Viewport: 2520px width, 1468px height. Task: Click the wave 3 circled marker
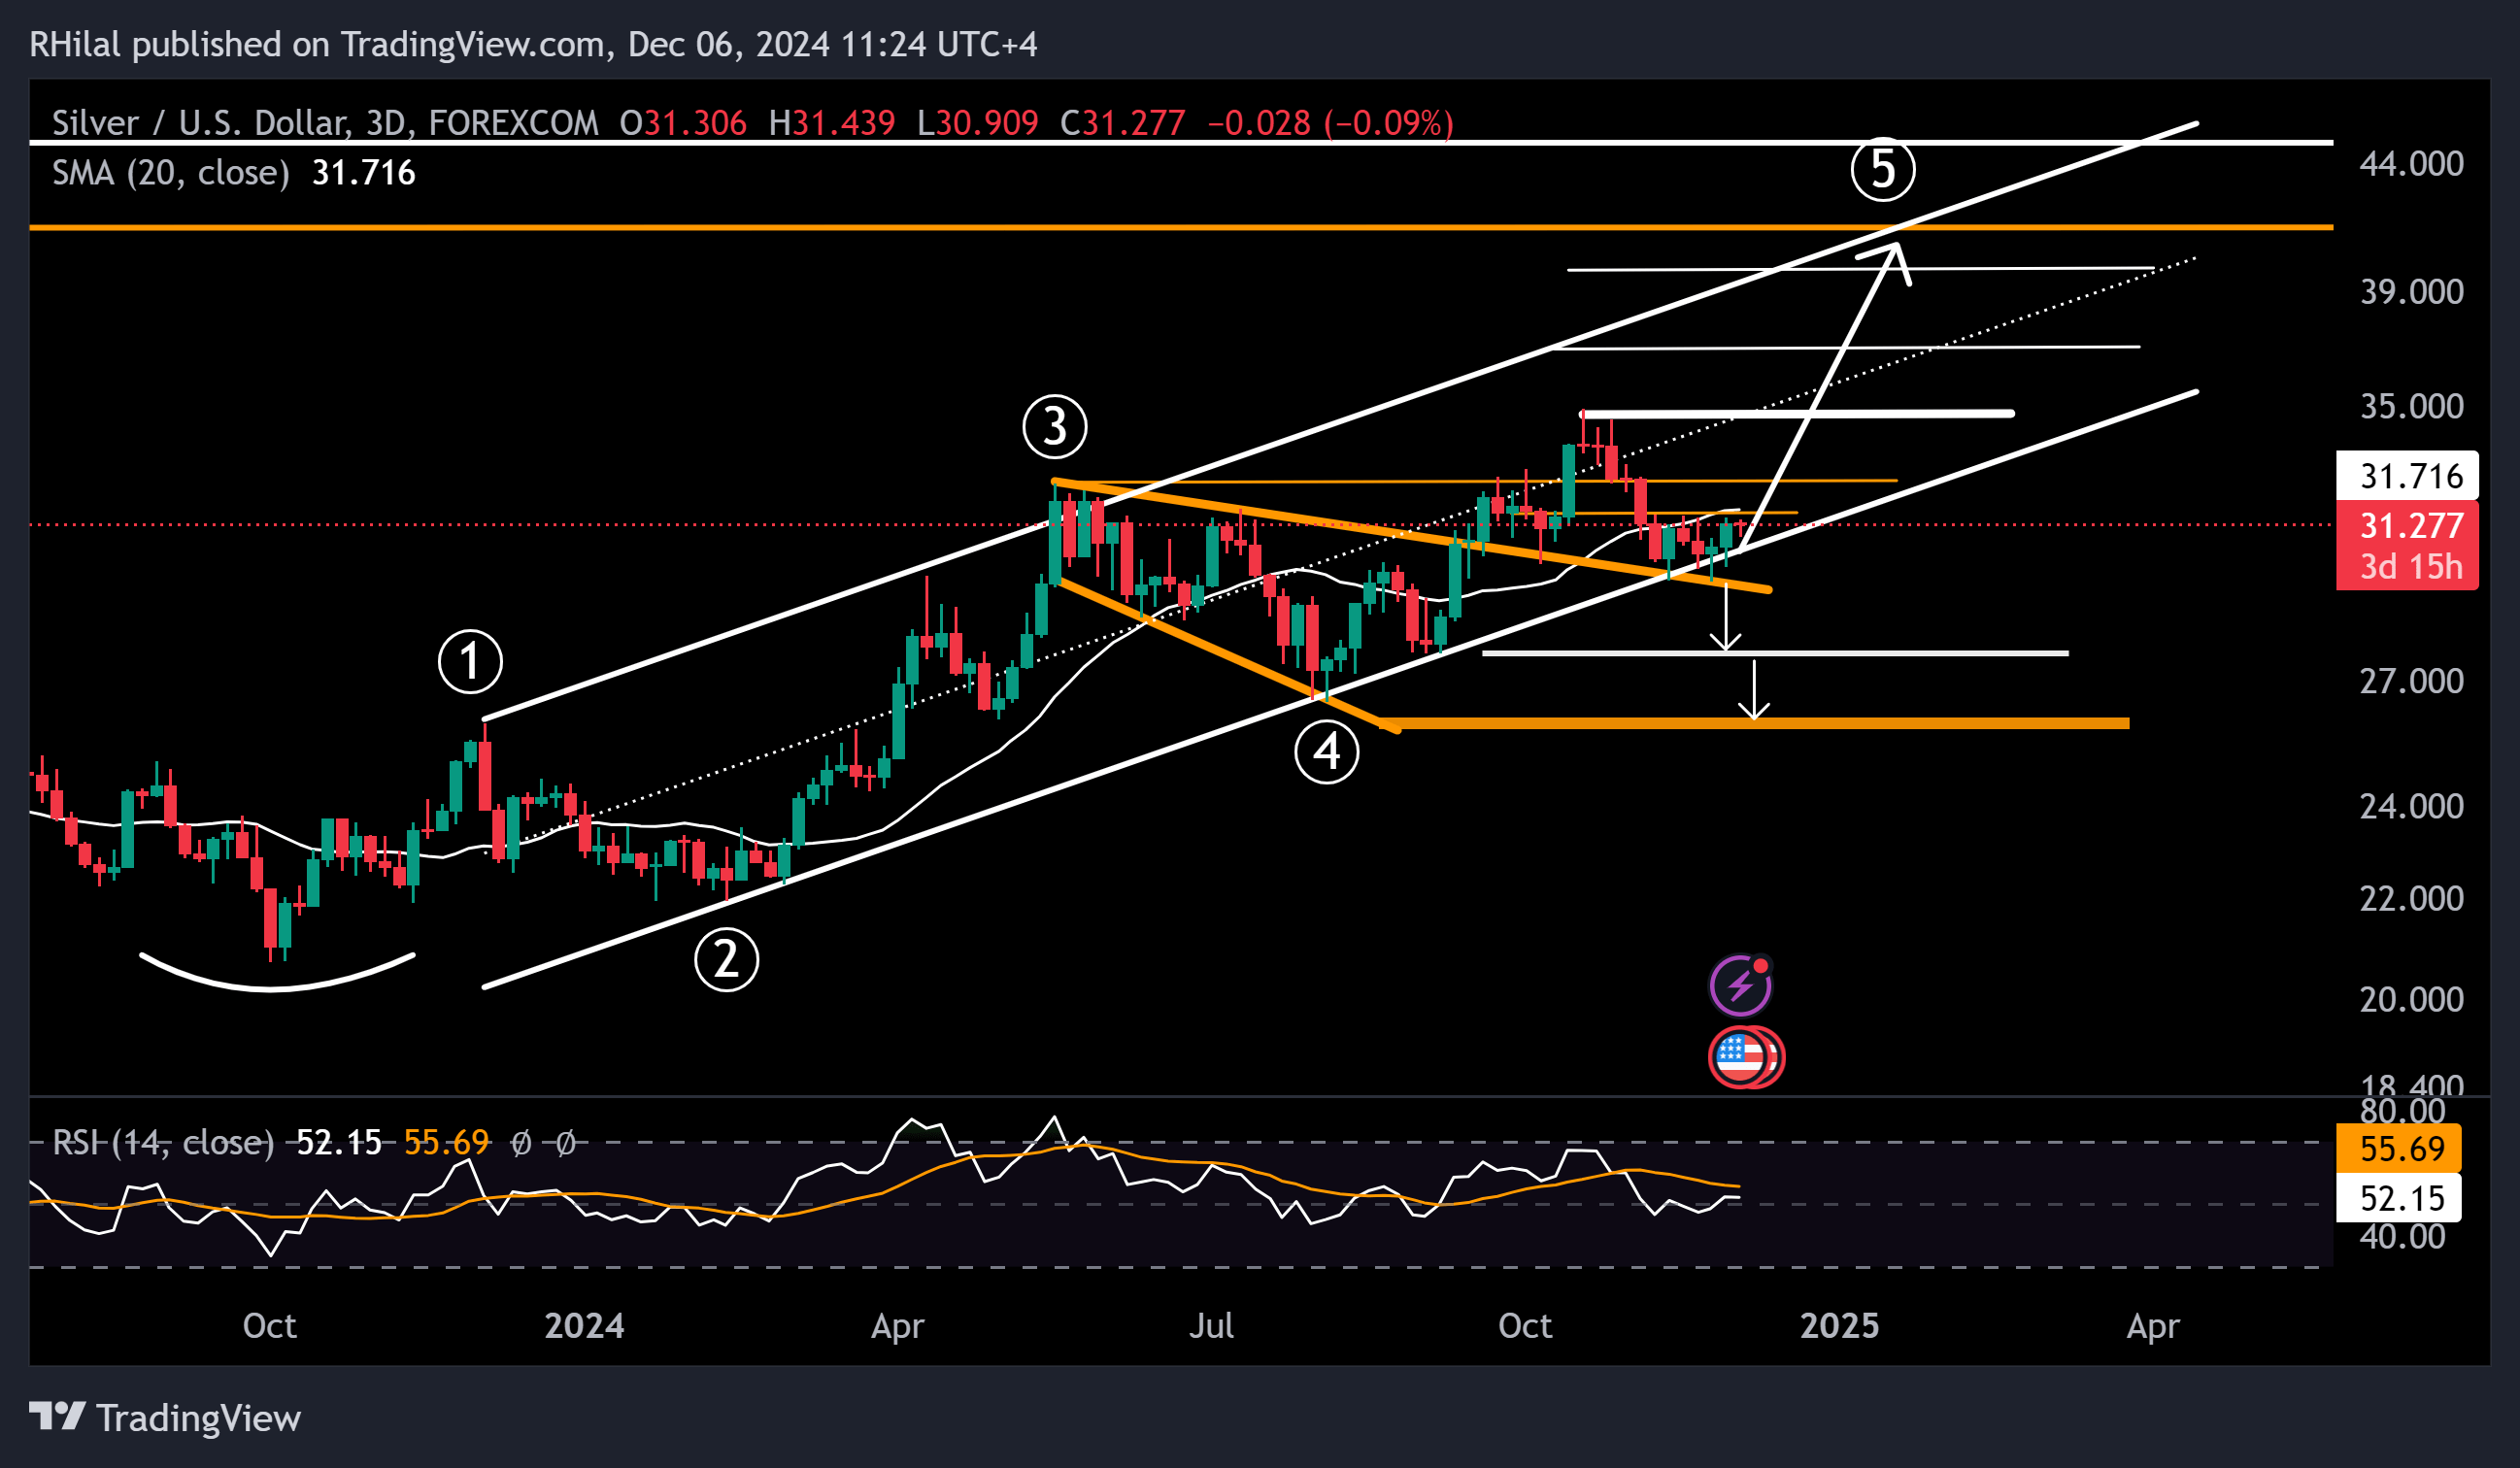point(1055,427)
